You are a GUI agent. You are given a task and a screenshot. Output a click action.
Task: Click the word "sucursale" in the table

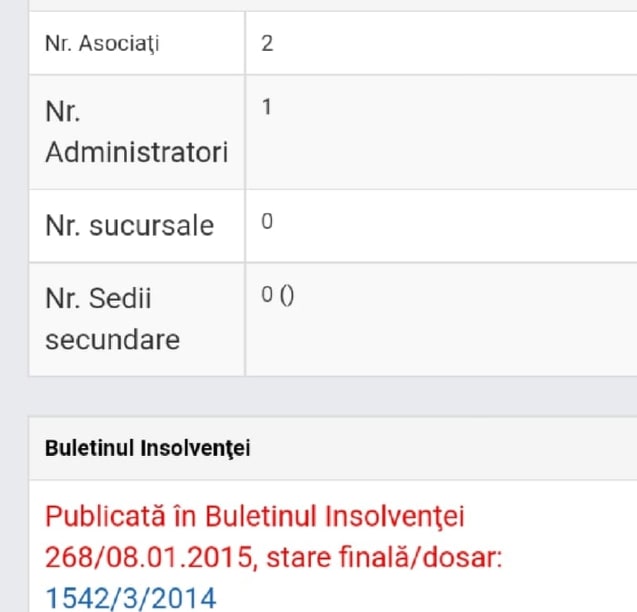pos(153,226)
